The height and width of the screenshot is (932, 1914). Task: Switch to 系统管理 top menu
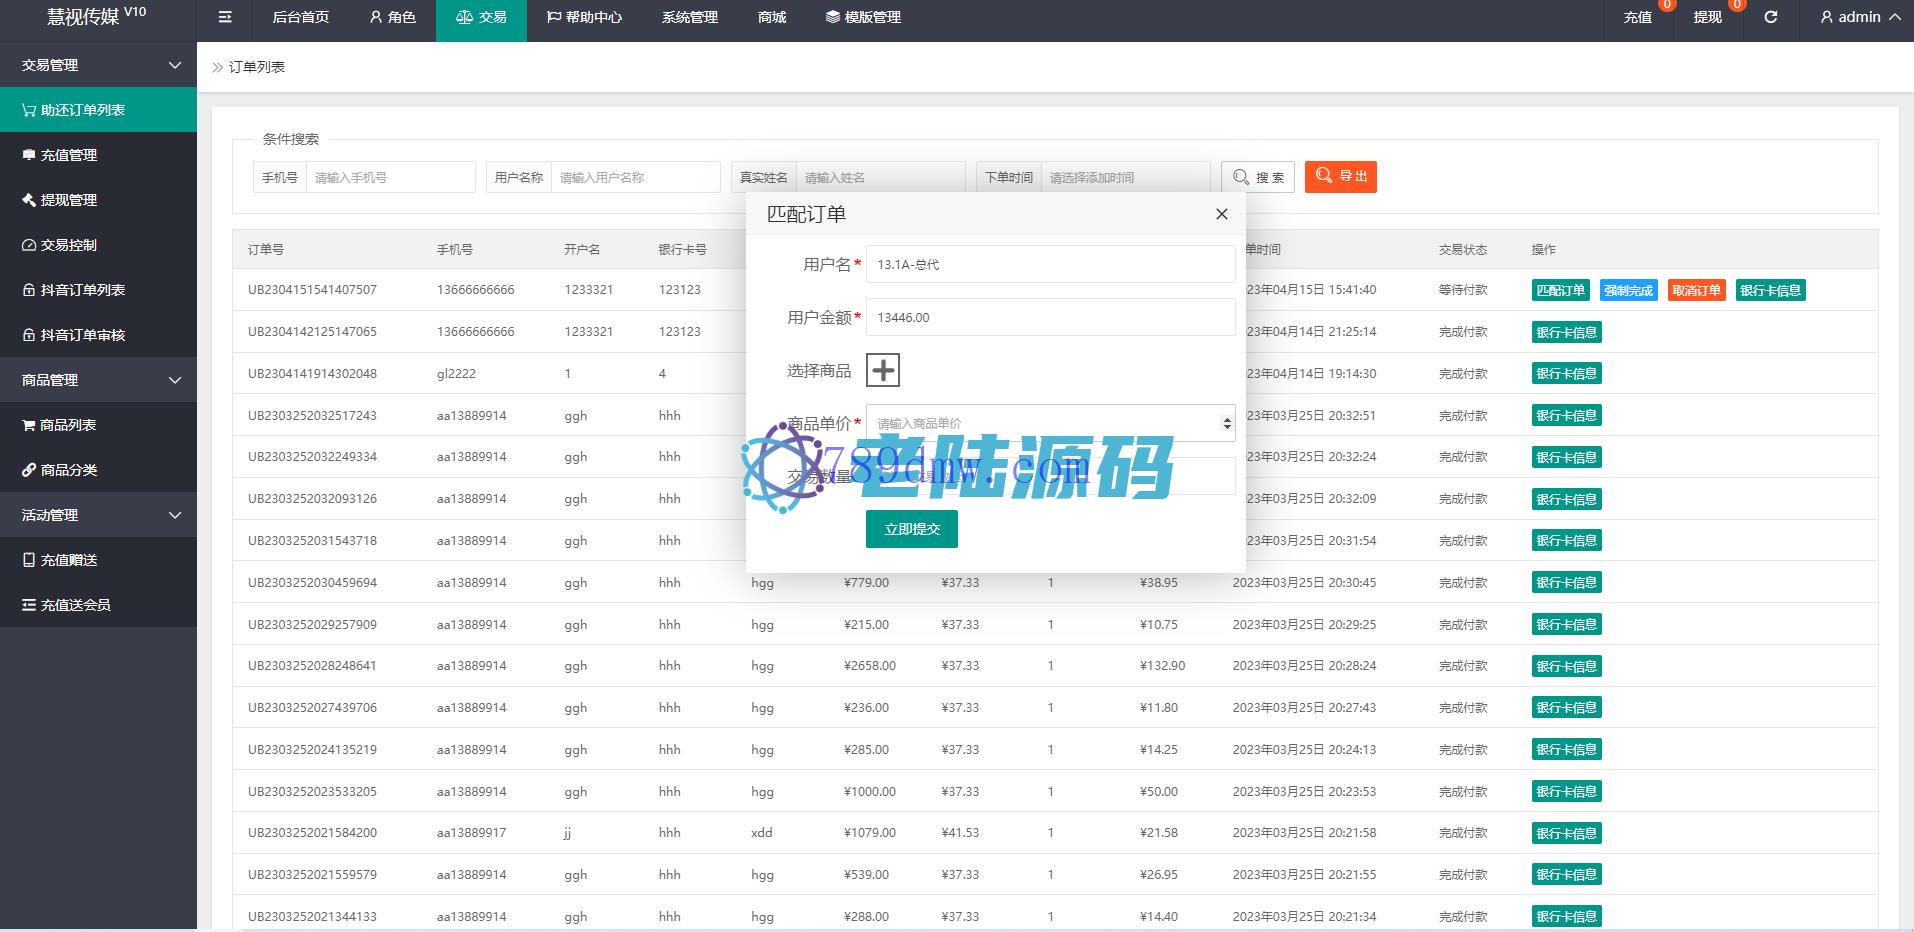pos(689,17)
